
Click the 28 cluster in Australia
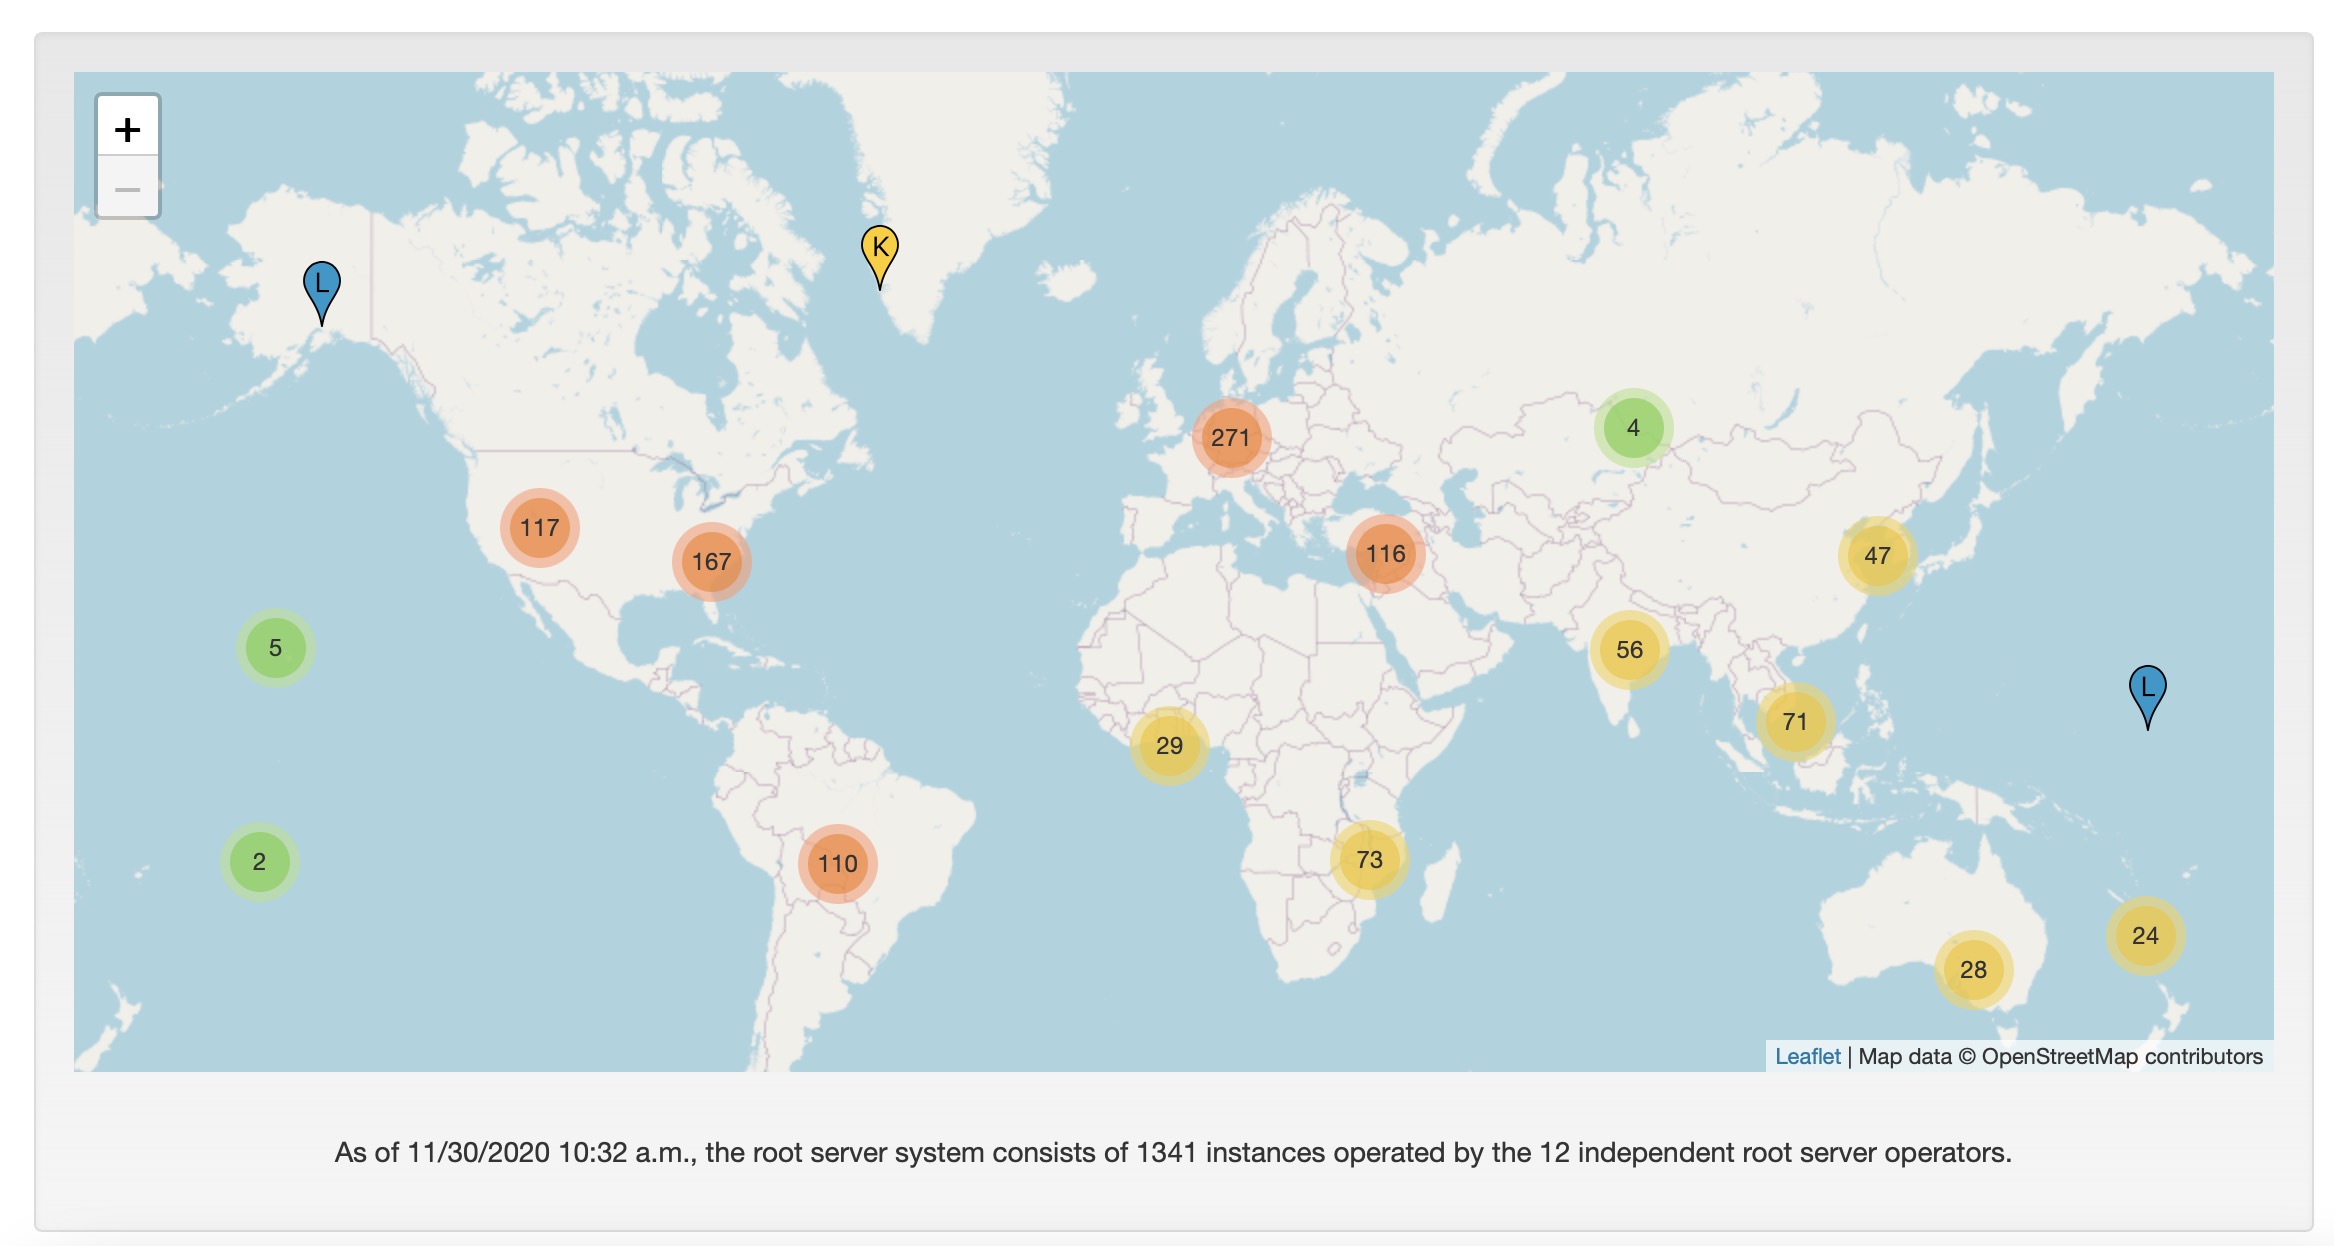pos(1973,969)
